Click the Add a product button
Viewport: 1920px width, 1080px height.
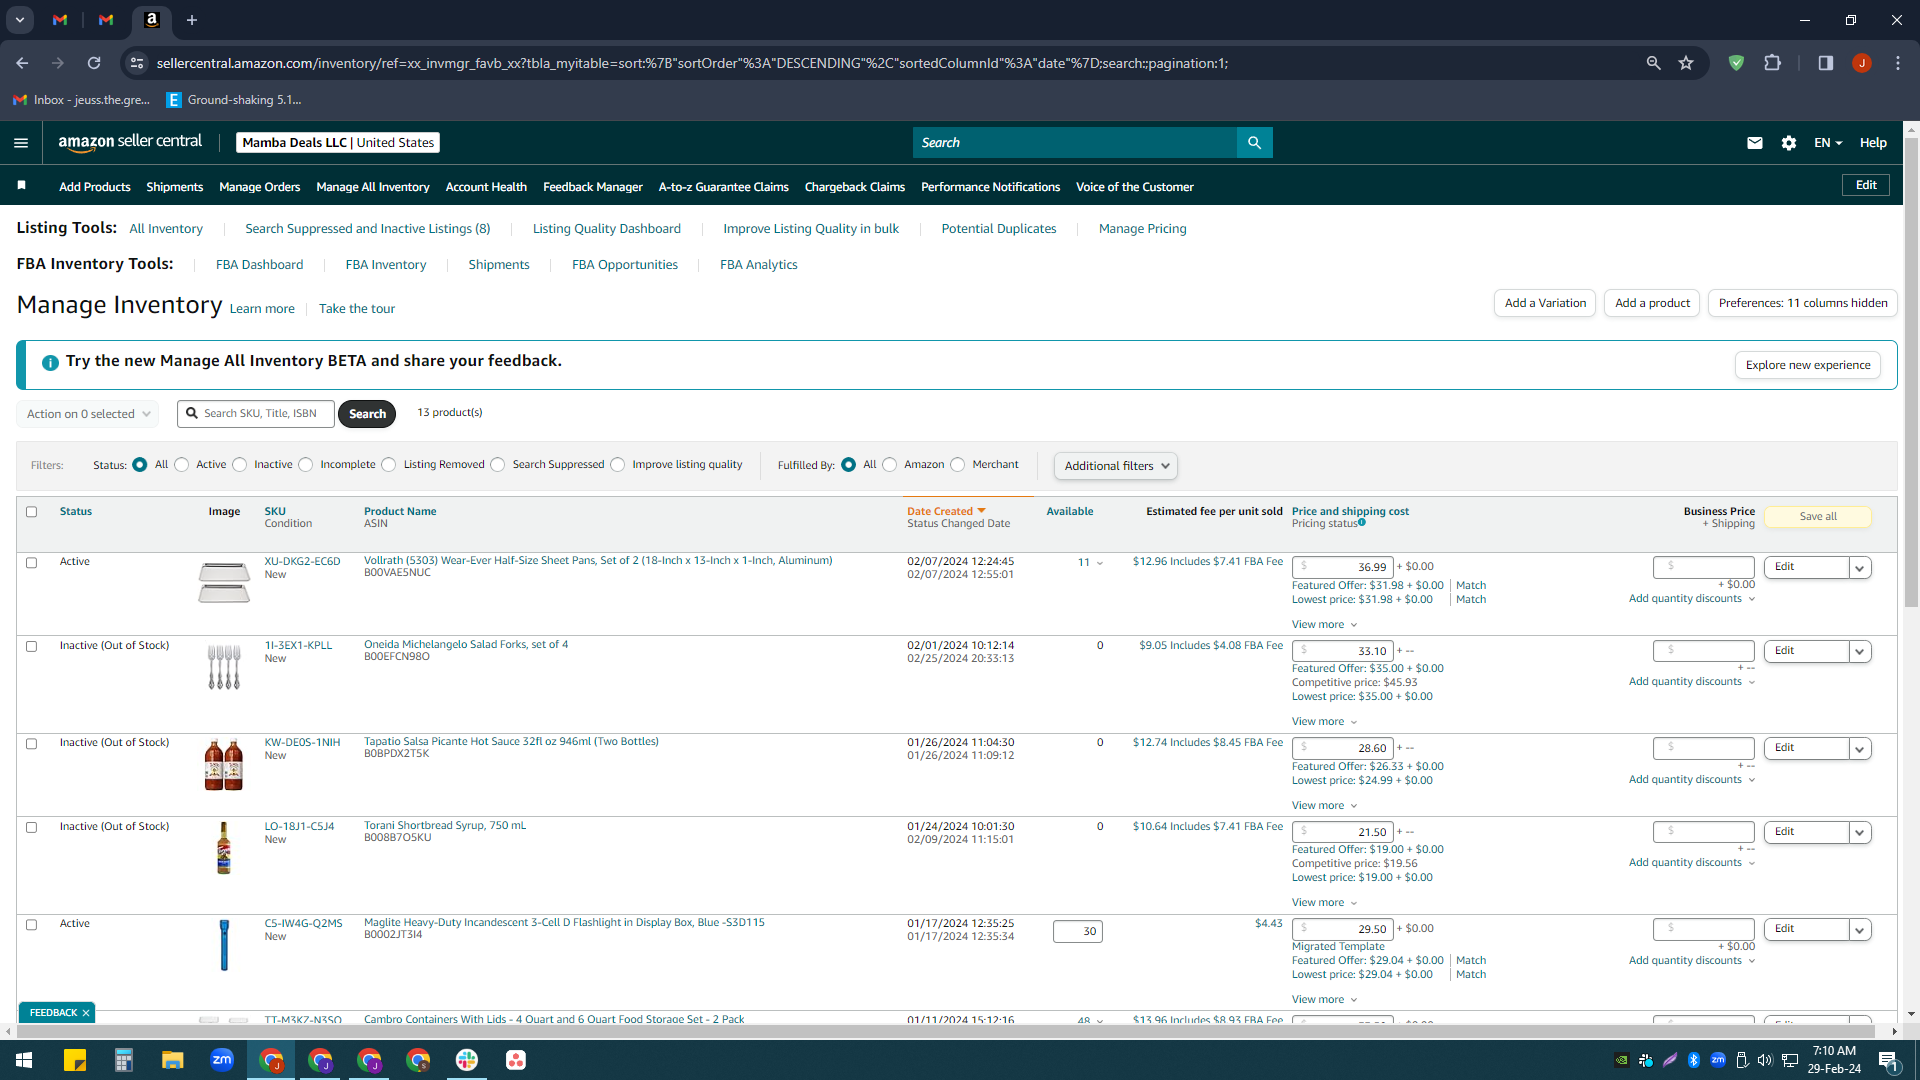1652,303
